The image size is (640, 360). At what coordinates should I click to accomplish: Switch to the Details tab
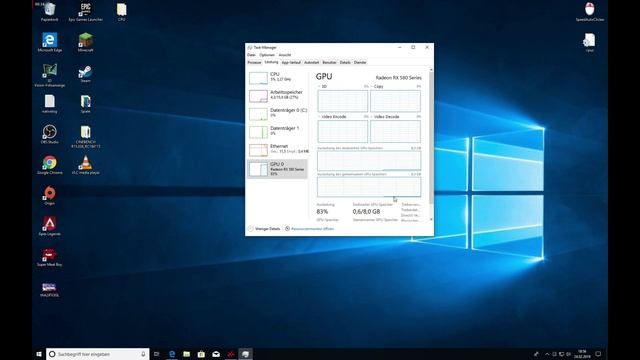(345, 62)
